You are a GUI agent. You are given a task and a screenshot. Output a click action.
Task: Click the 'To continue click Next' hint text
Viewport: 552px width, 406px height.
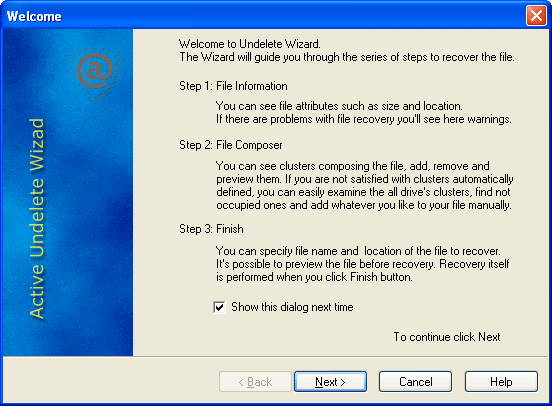tap(447, 337)
